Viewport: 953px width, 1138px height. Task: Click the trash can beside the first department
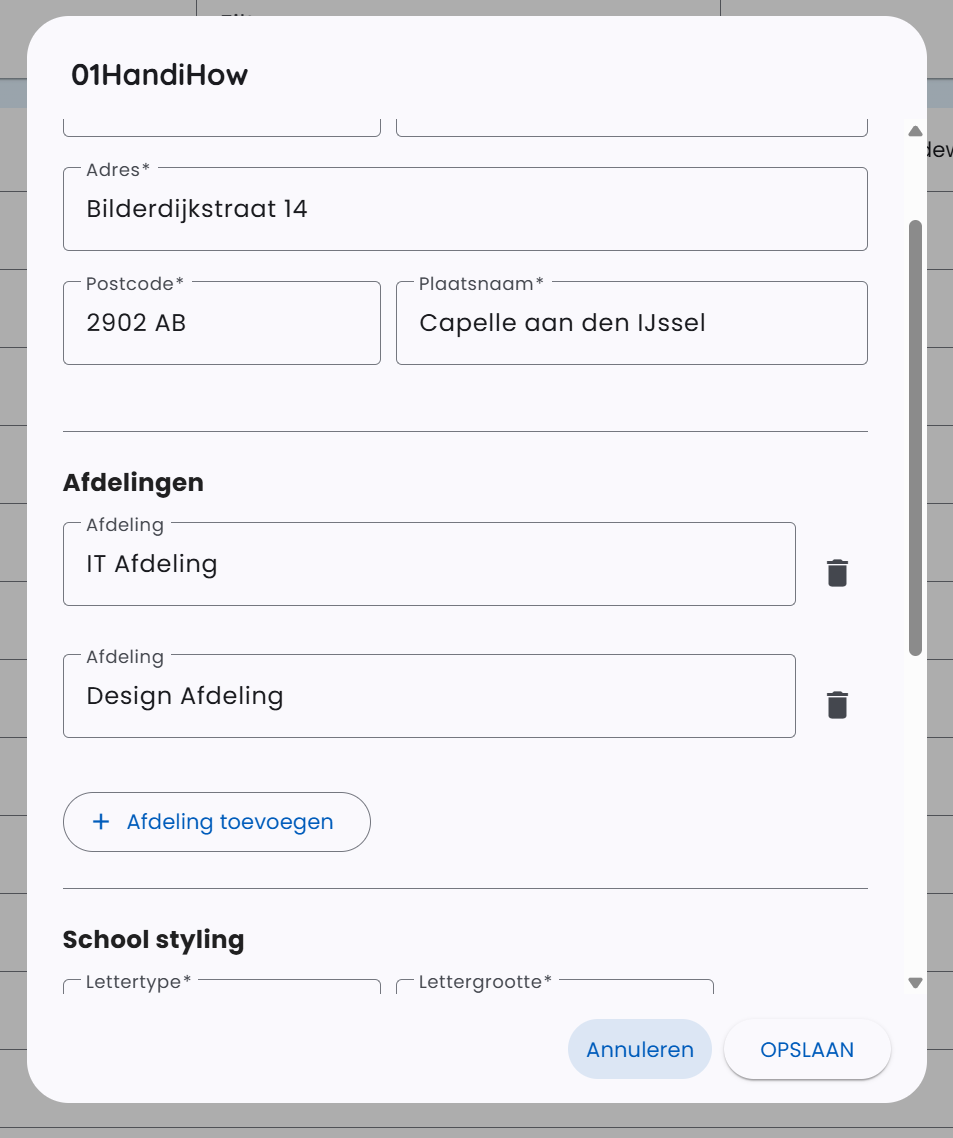tap(836, 572)
